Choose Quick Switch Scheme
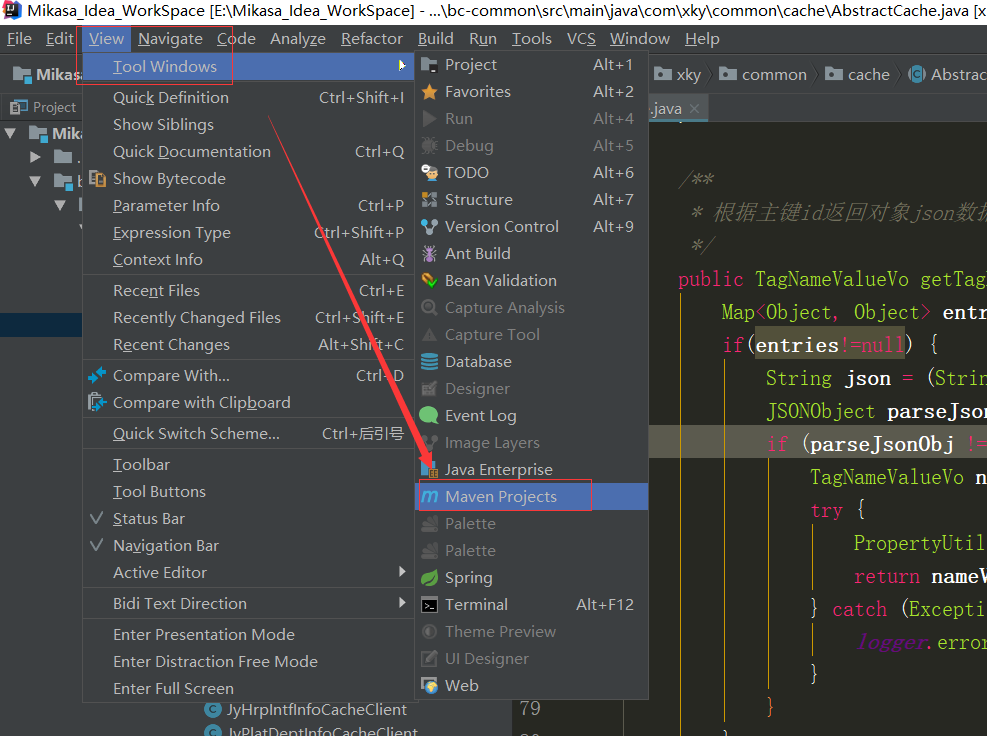This screenshot has height=736, width=987. point(248,434)
